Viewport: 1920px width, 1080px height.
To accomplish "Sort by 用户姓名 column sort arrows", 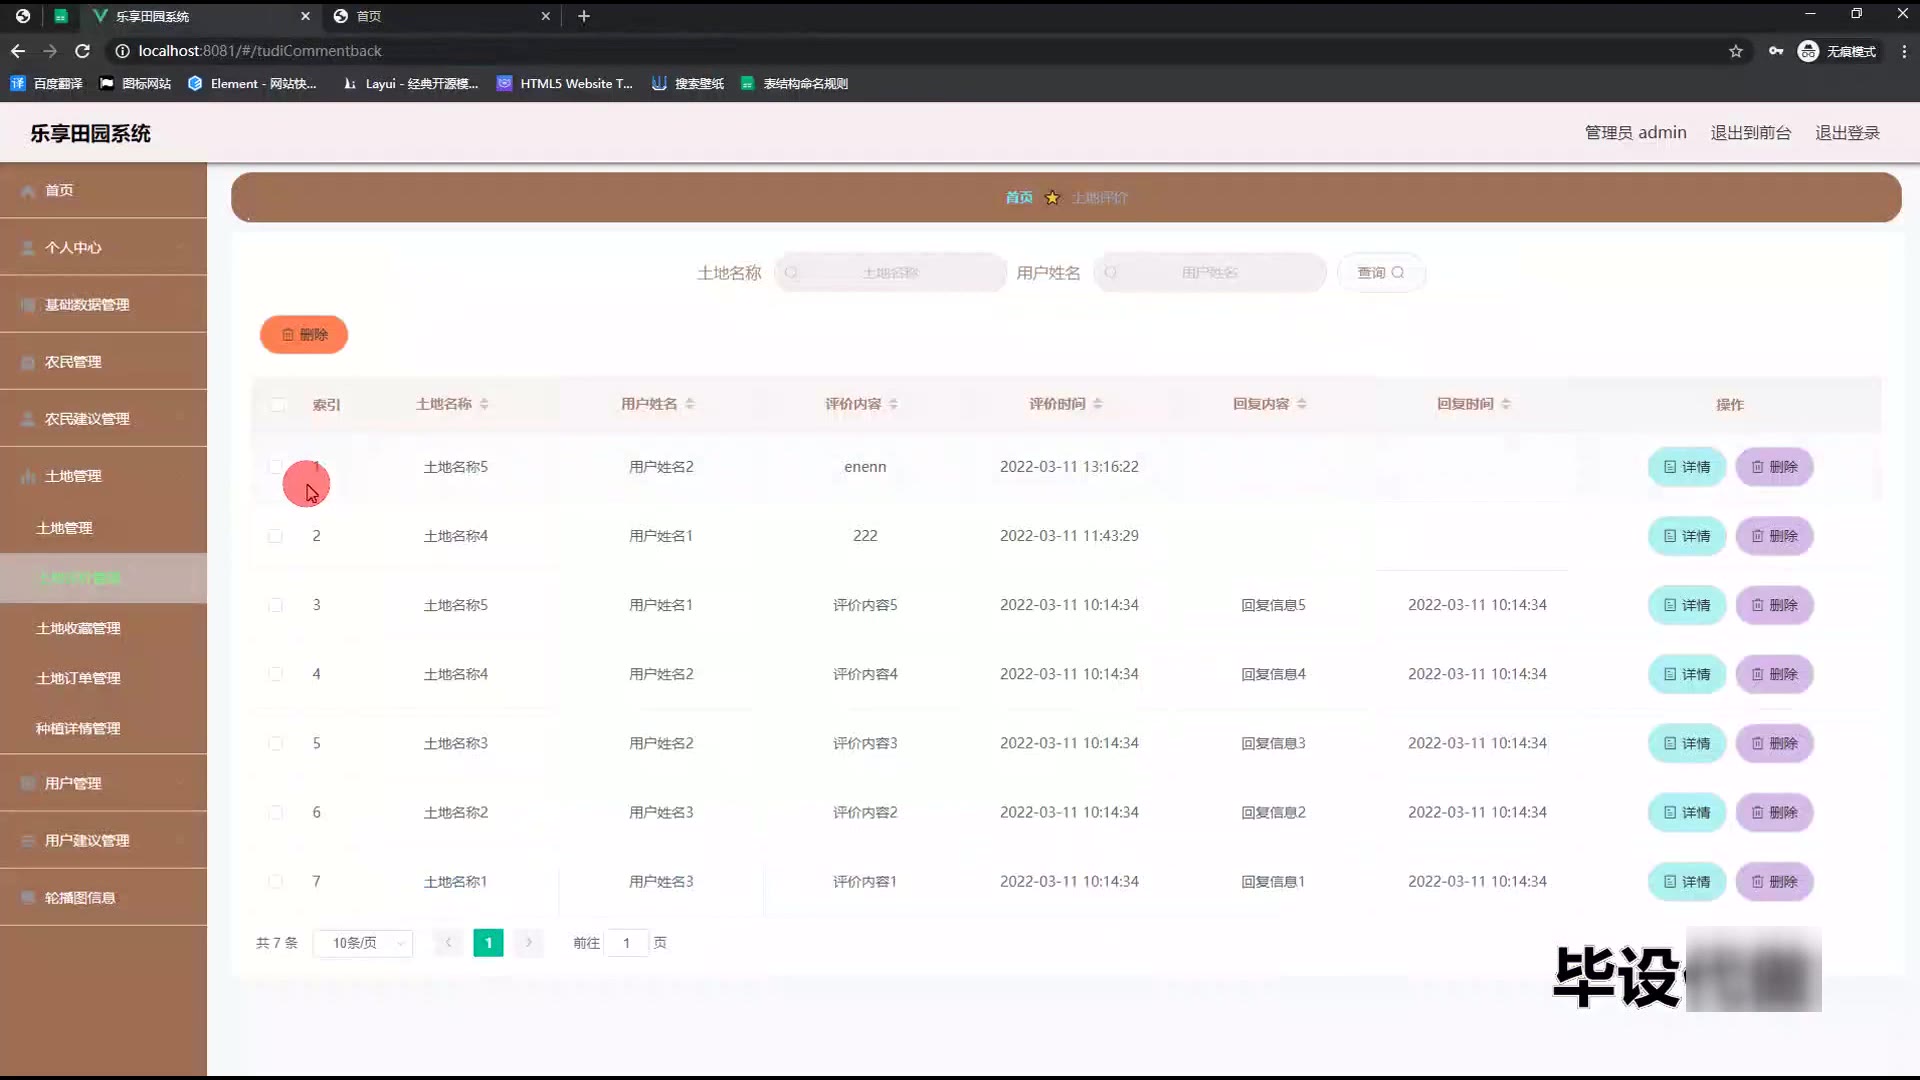I will click(690, 404).
